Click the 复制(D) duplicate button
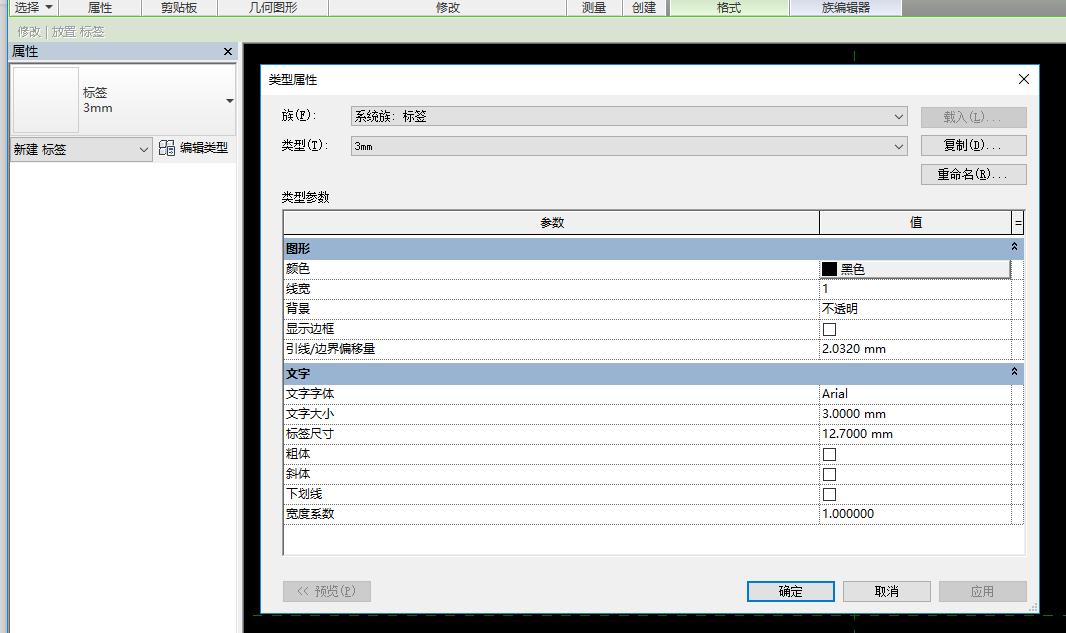 [x=974, y=146]
